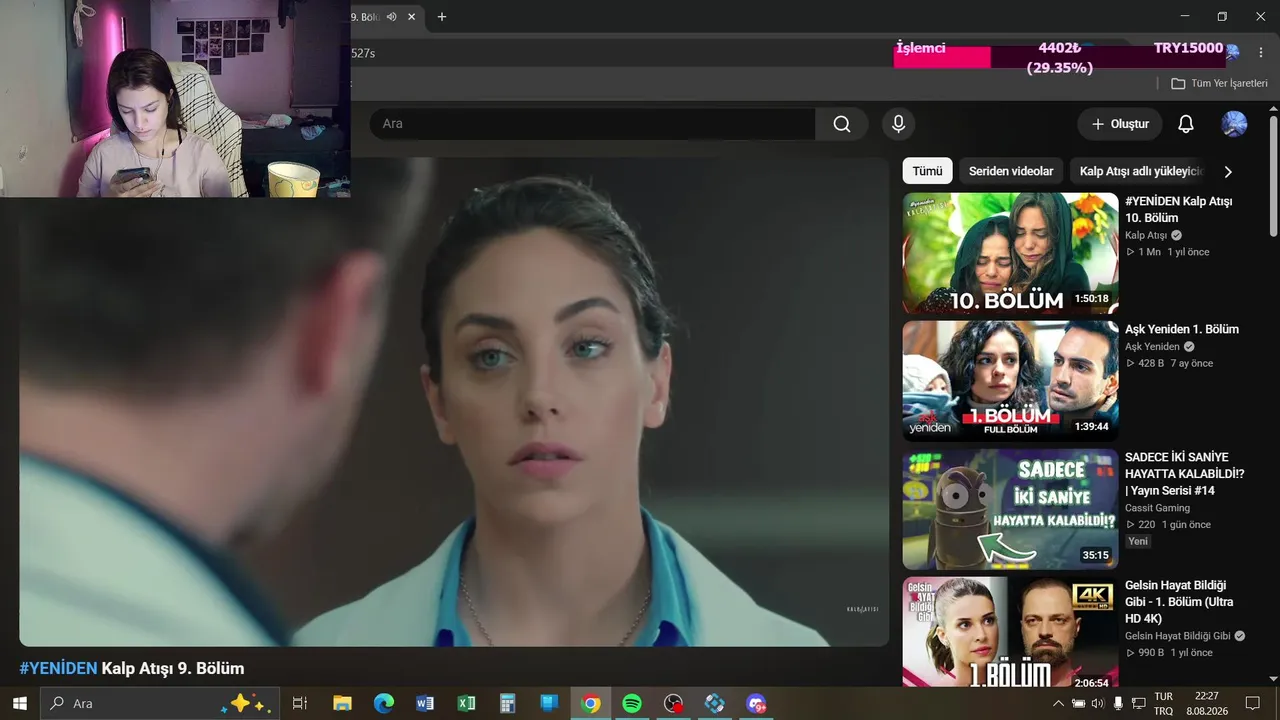Open YouTube notifications bell

pos(1185,124)
